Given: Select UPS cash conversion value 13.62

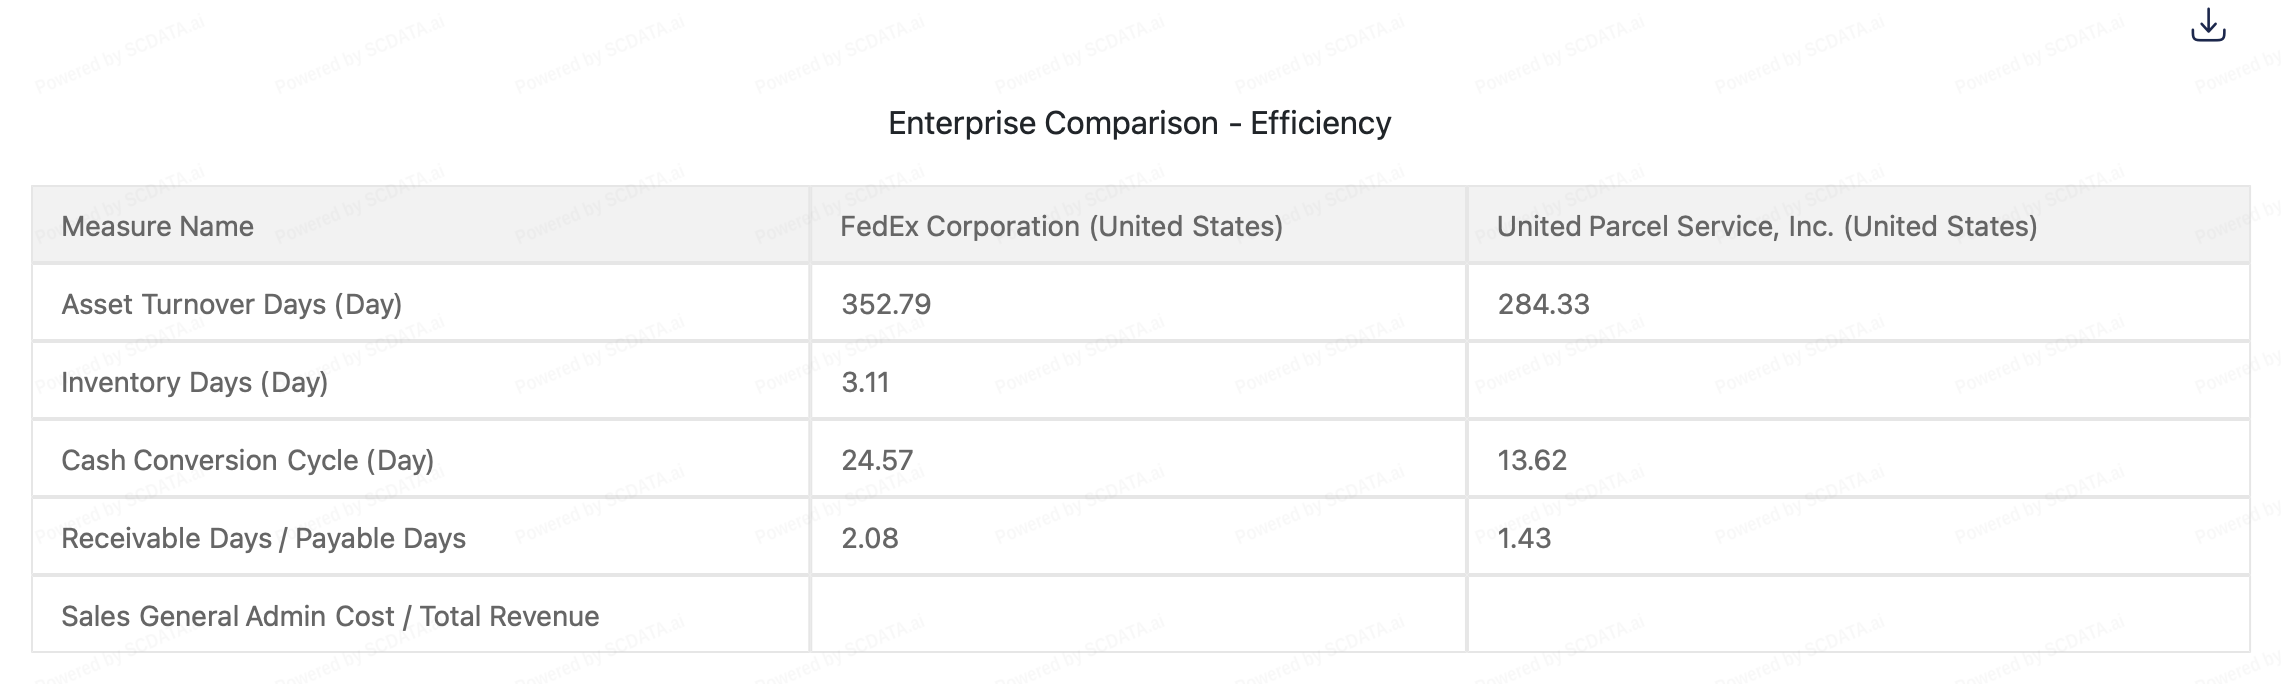Looking at the screenshot, I should [x=1532, y=460].
